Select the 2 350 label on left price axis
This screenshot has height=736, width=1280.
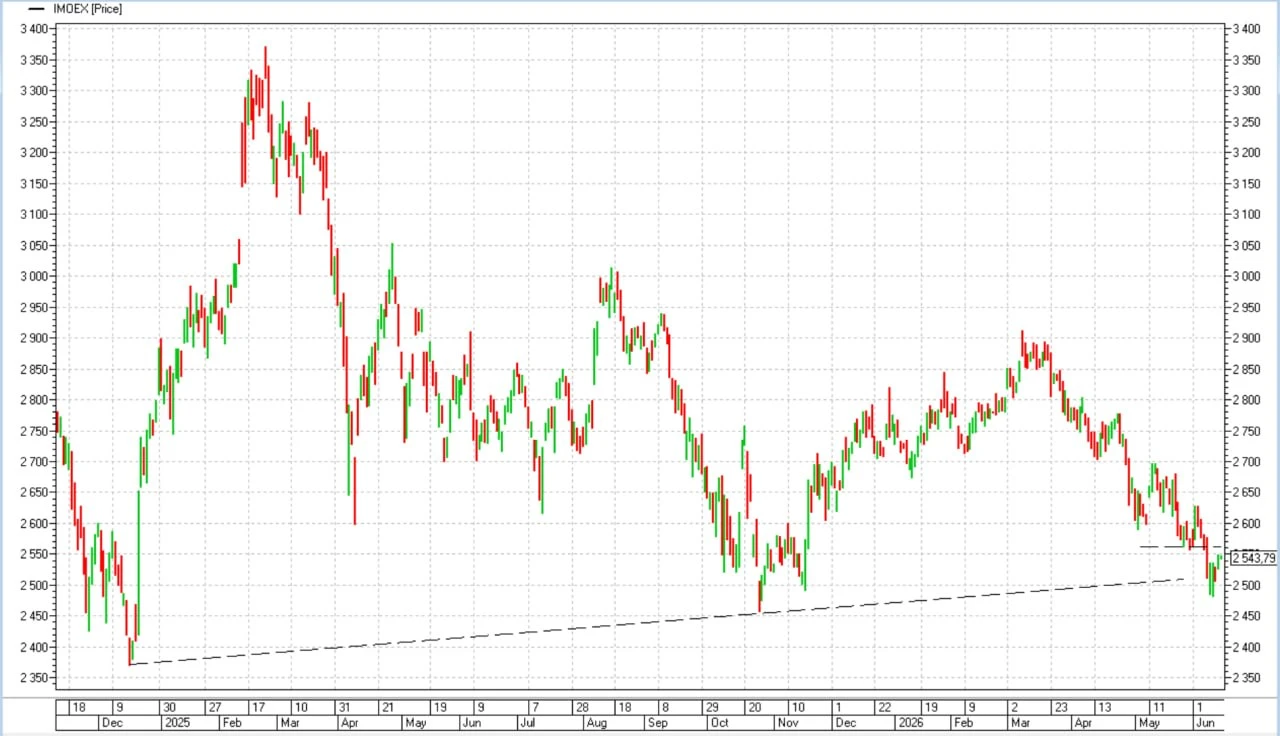(x=34, y=678)
